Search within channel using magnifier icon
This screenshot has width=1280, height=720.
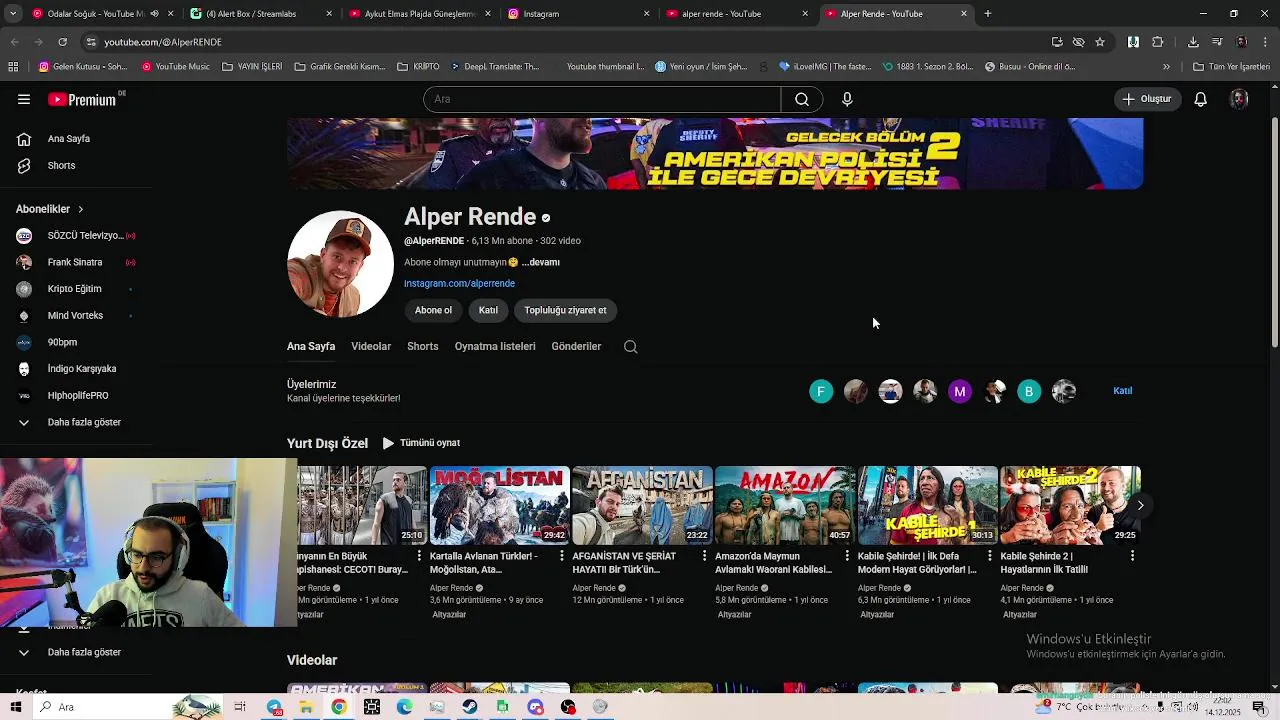[630, 346]
